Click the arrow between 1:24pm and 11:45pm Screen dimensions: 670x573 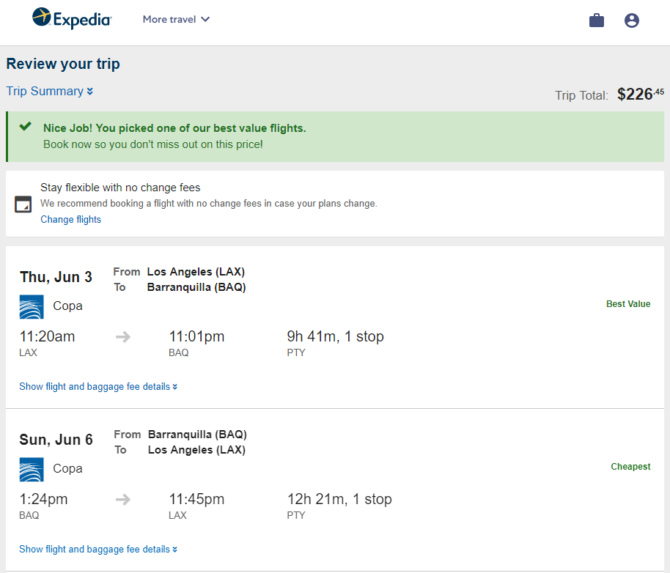tap(123, 500)
